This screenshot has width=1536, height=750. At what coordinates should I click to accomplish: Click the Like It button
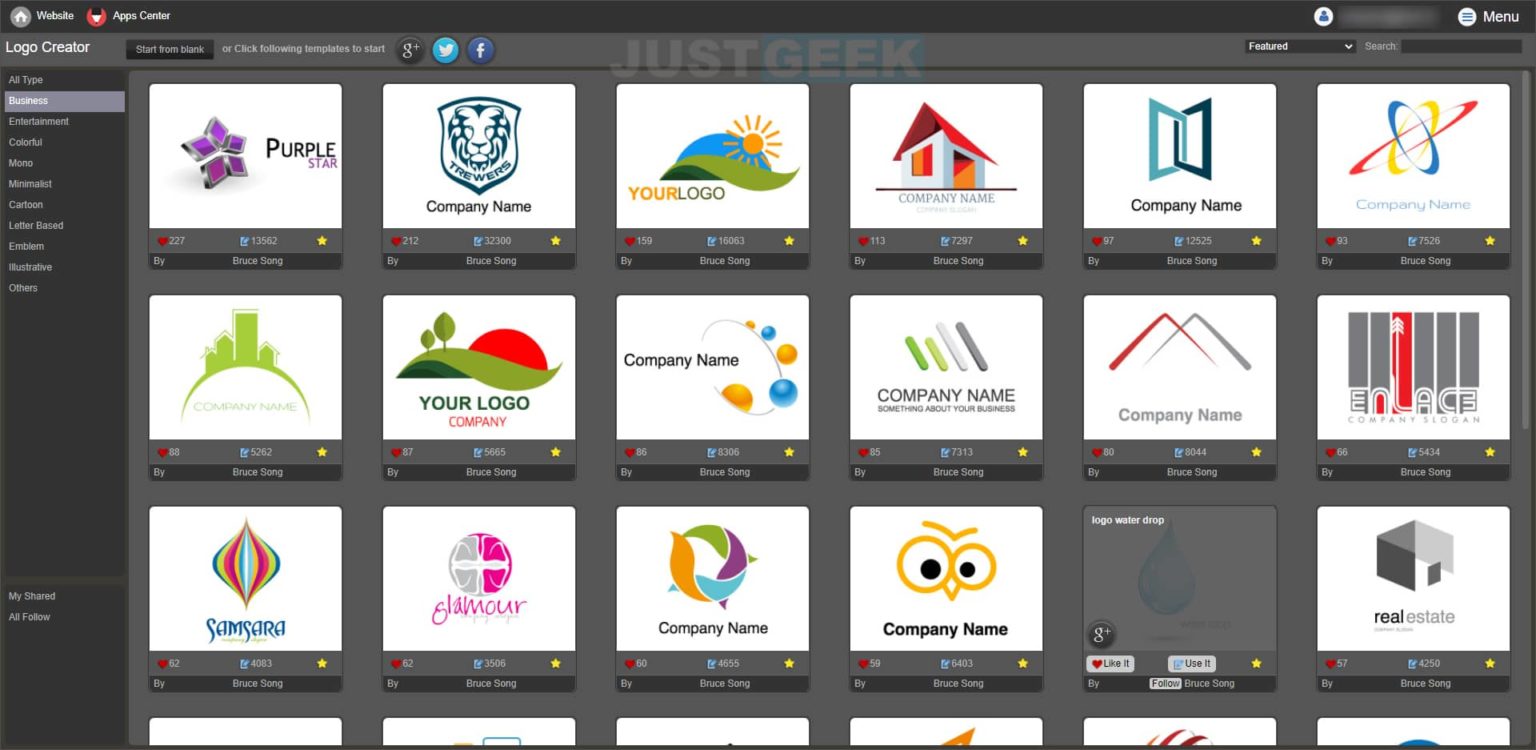[1110, 664]
